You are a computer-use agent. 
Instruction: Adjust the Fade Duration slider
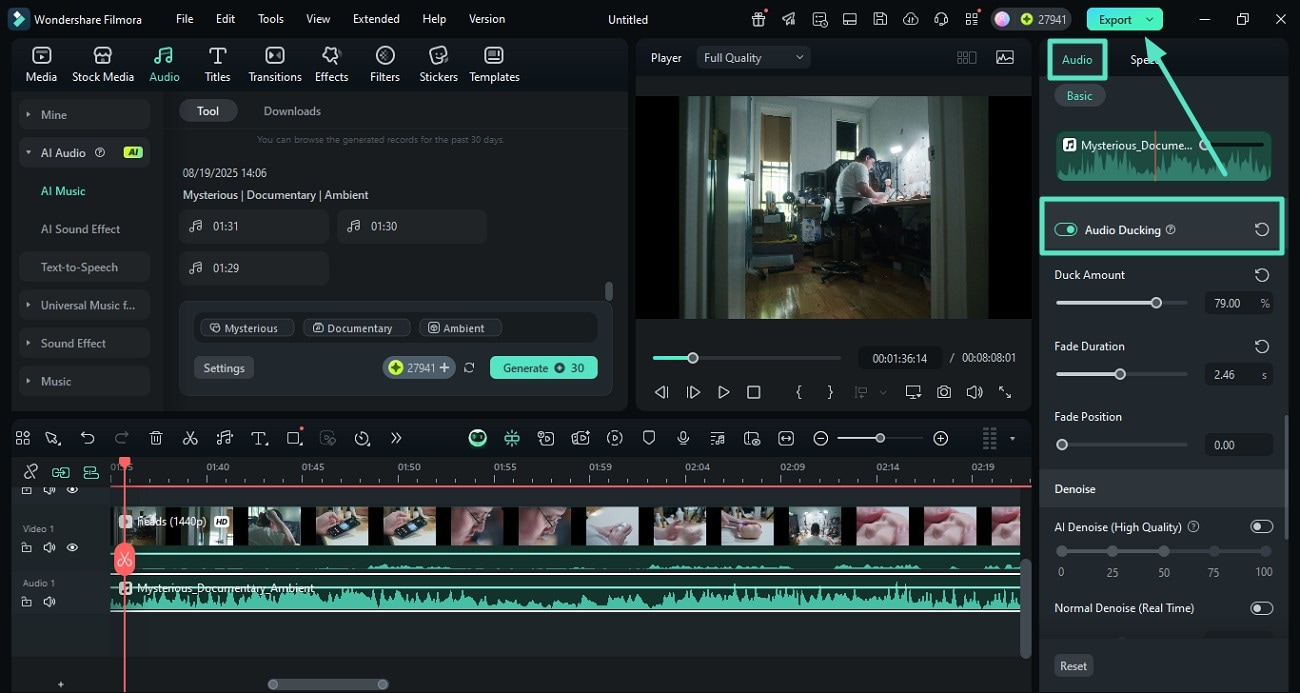tap(1121, 374)
